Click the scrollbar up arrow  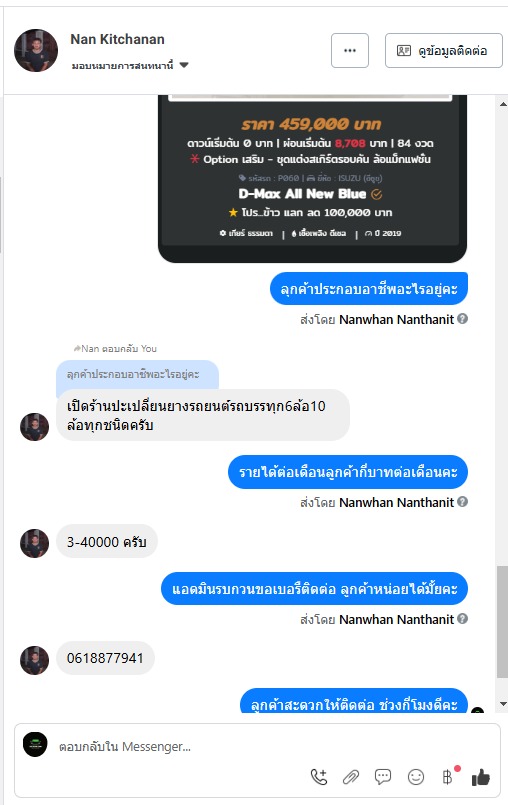click(x=503, y=104)
